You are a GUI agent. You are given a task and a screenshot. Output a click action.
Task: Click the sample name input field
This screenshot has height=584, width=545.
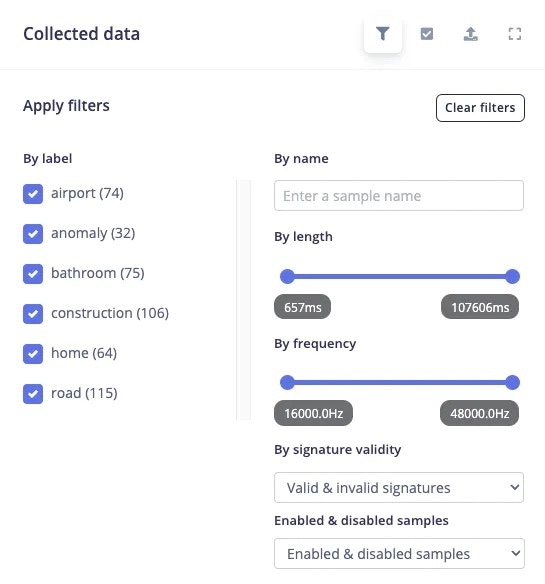pyautogui.click(x=399, y=196)
